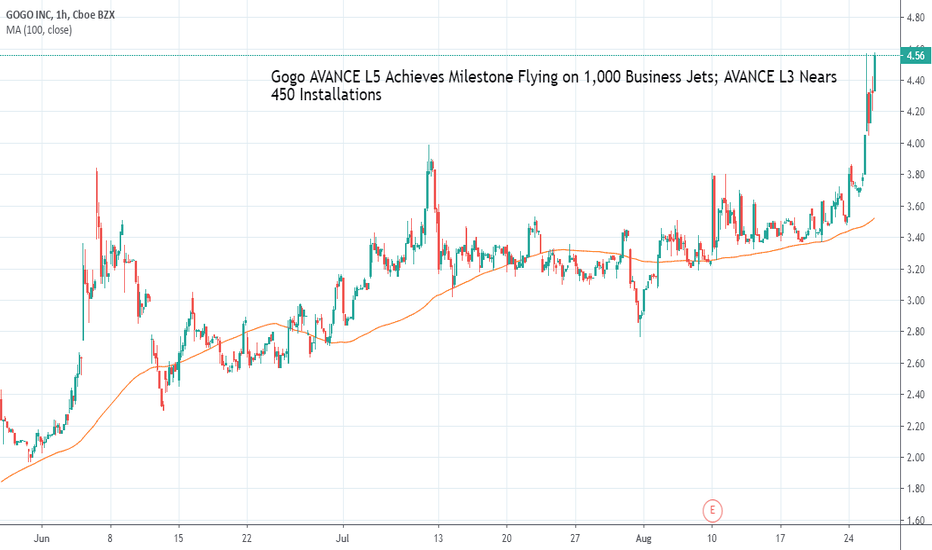Click the 4.40 price level on price axis
The width and height of the screenshot is (932, 550).
tap(915, 80)
